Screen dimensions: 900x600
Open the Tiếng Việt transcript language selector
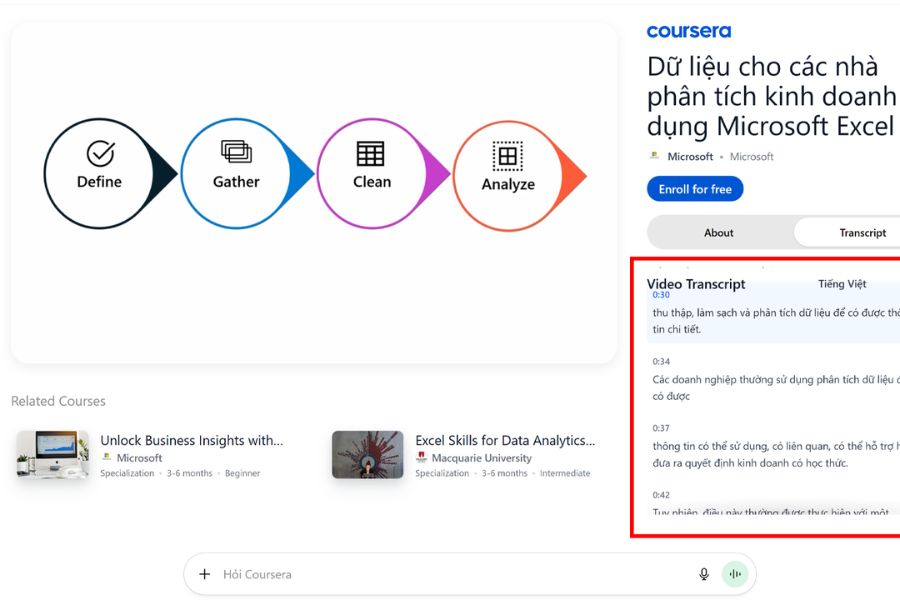(x=842, y=284)
